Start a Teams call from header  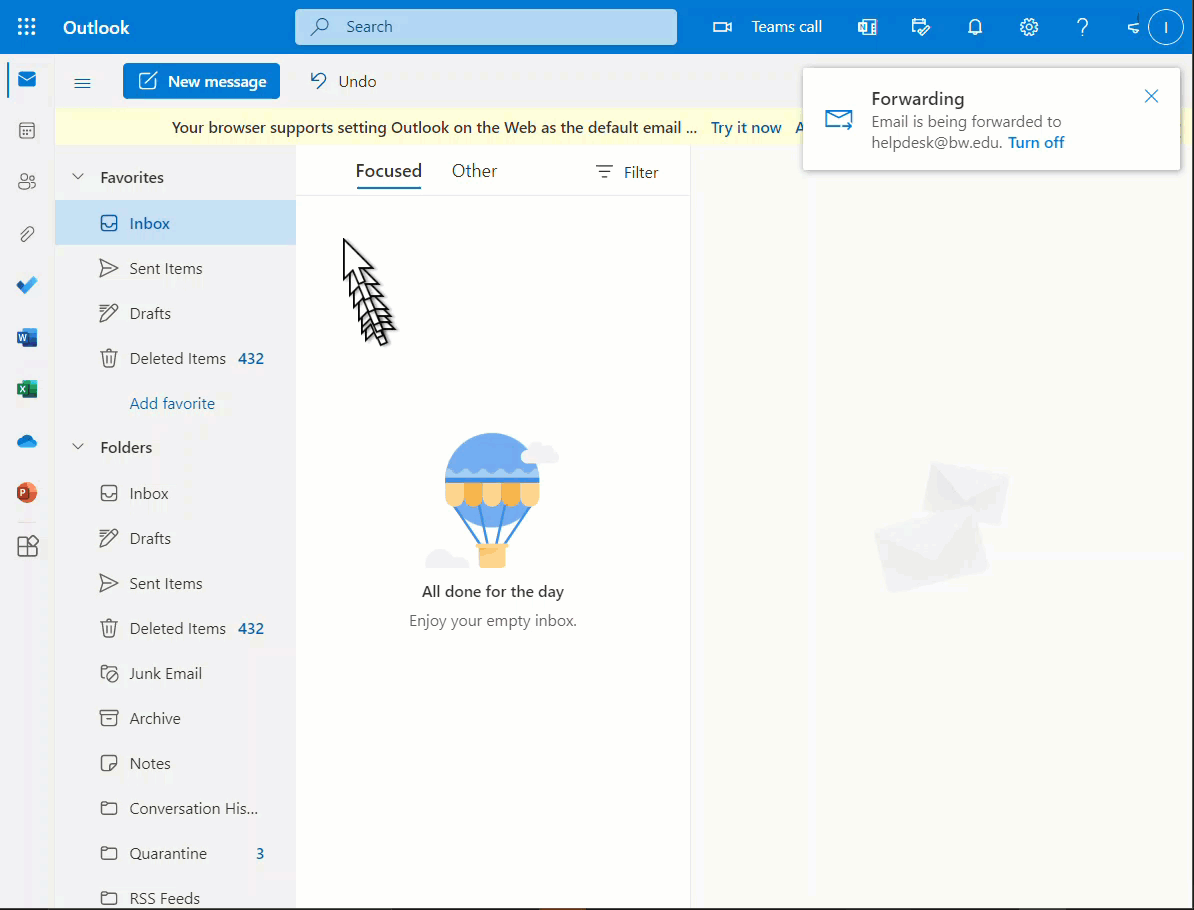point(768,27)
